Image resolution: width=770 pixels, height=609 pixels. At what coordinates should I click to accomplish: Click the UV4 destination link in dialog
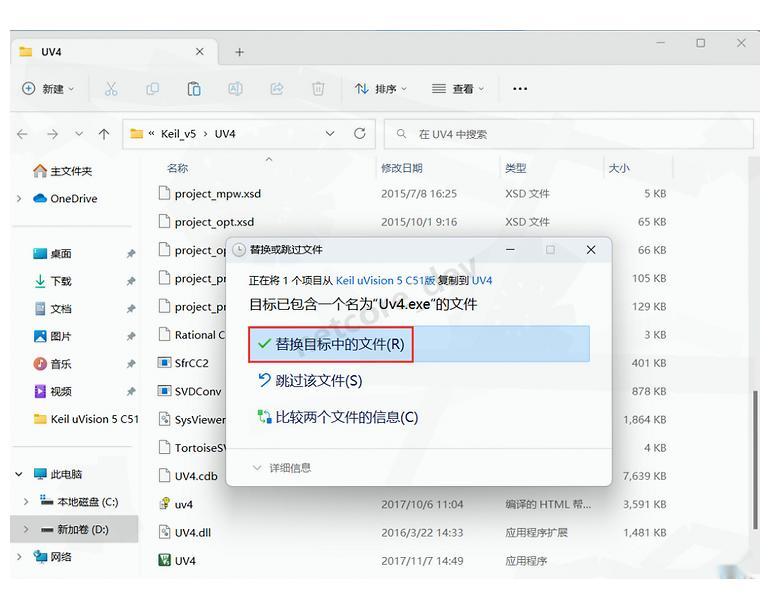point(482,280)
